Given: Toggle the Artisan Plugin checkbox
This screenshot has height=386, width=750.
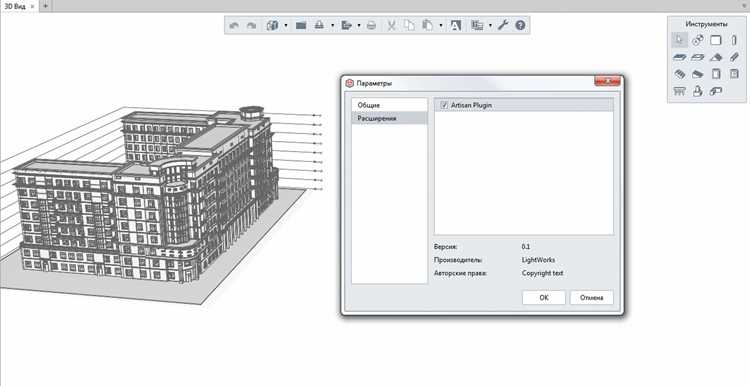Looking at the screenshot, I should pos(443,105).
